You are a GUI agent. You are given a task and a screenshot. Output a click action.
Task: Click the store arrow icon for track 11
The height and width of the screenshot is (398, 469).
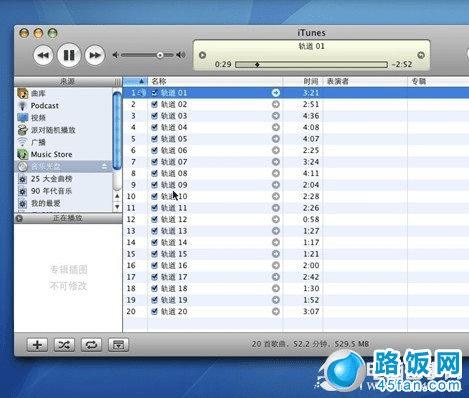276,208
